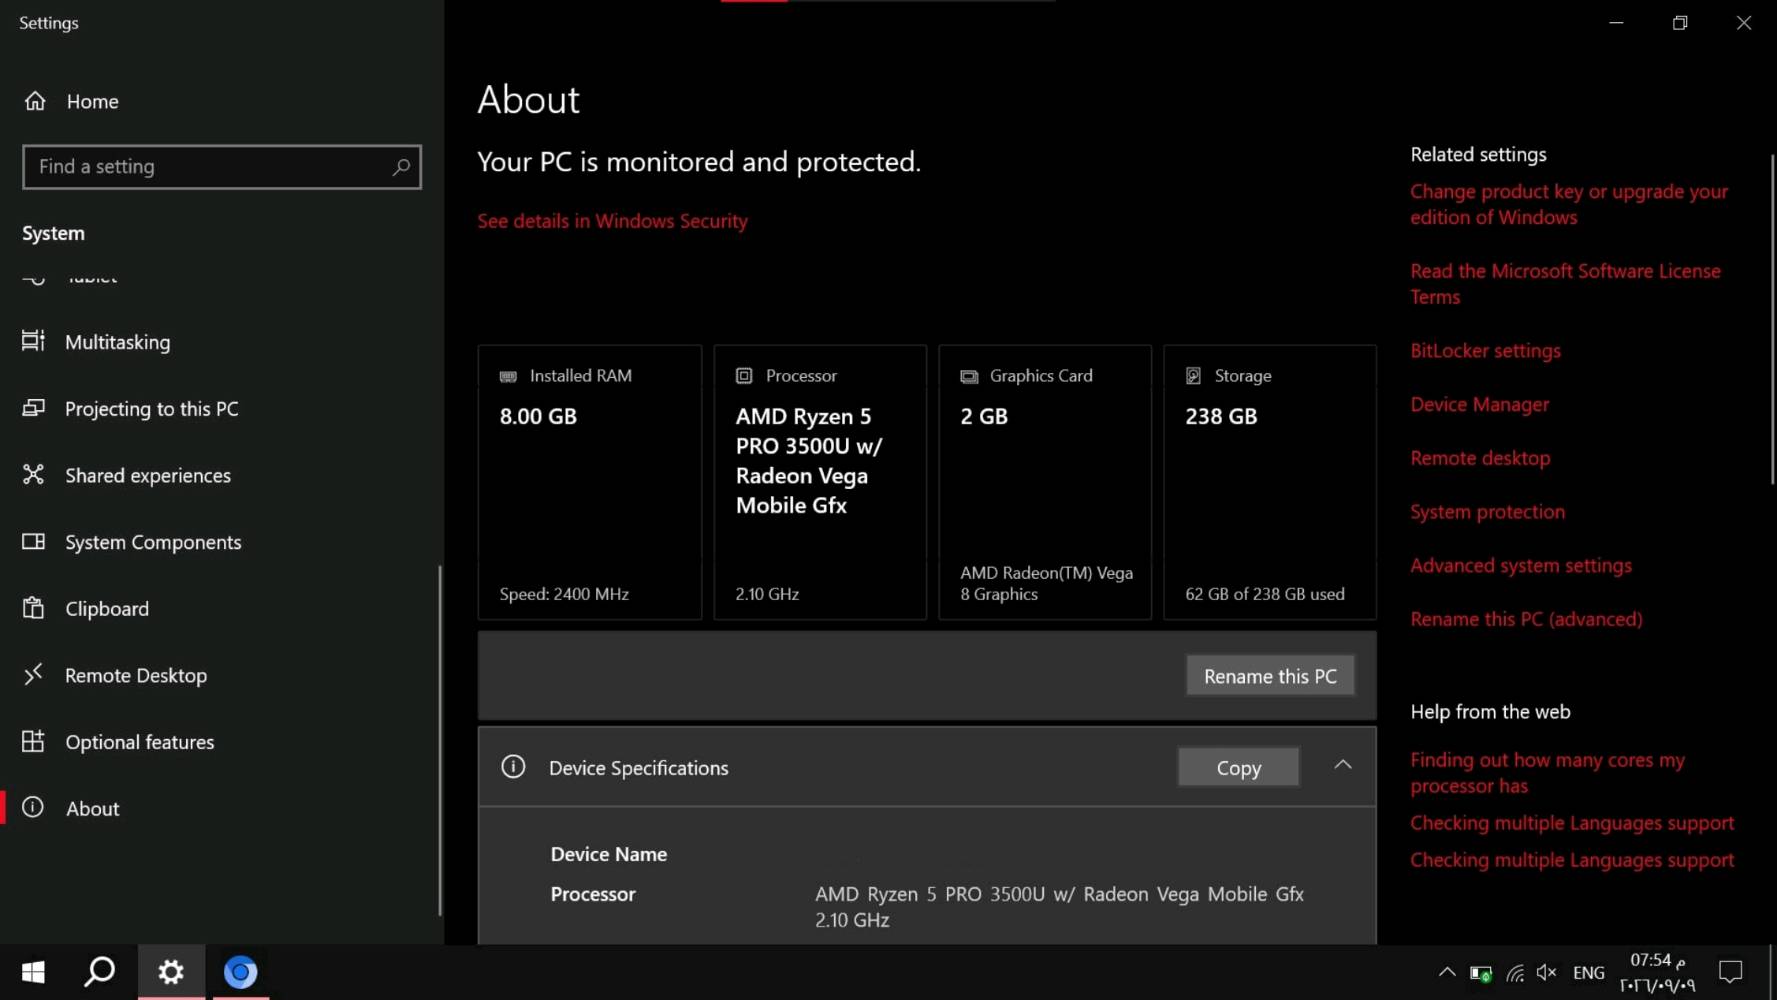Open the taskbar clock and date
Image resolution: width=1777 pixels, height=1000 pixels.
coord(1657,972)
